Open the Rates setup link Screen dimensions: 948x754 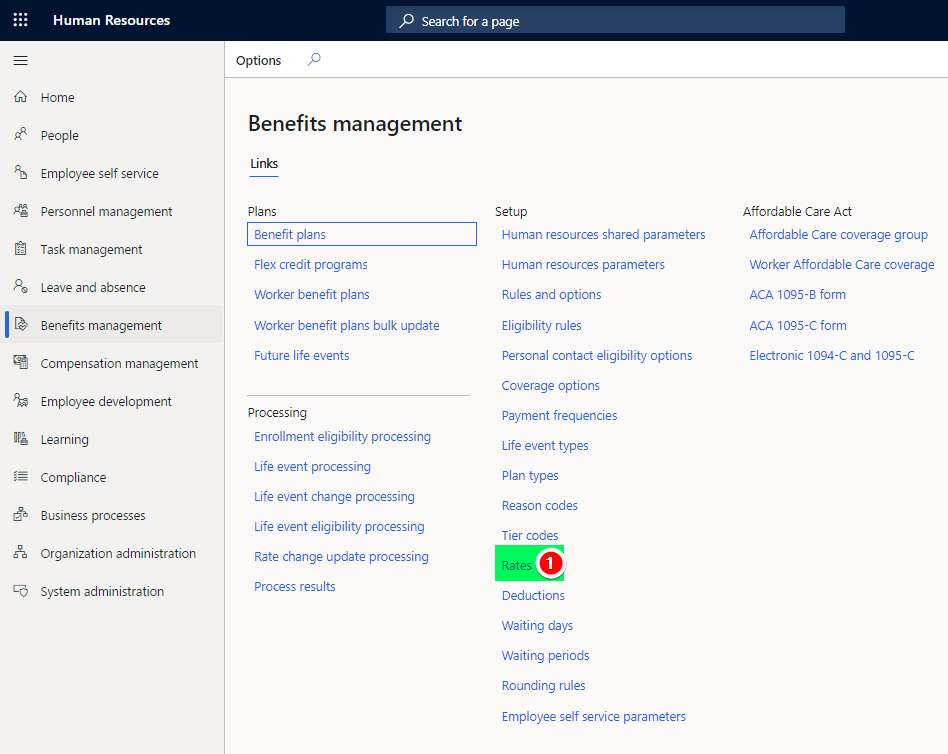click(x=517, y=565)
